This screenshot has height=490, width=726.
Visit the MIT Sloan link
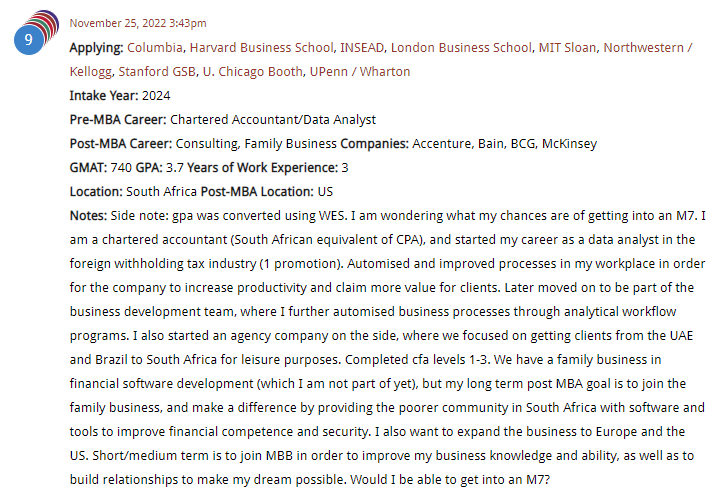click(568, 47)
